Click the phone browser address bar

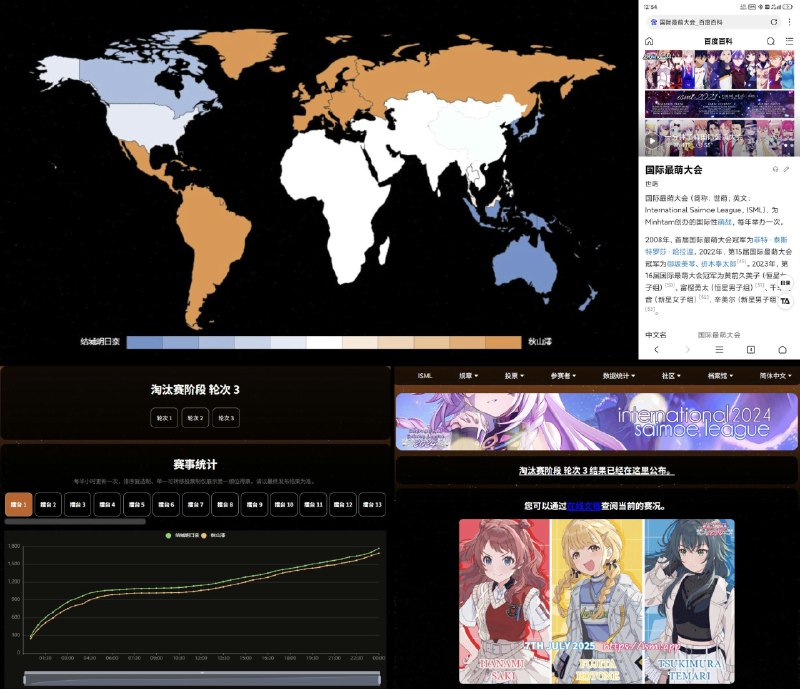(x=713, y=22)
